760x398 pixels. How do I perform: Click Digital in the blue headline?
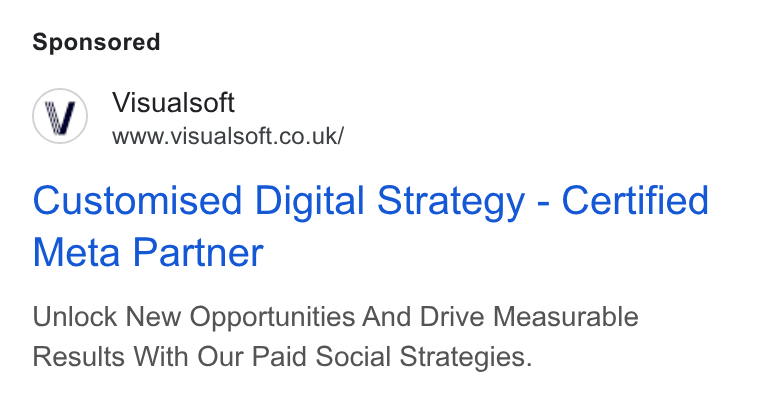(x=309, y=201)
